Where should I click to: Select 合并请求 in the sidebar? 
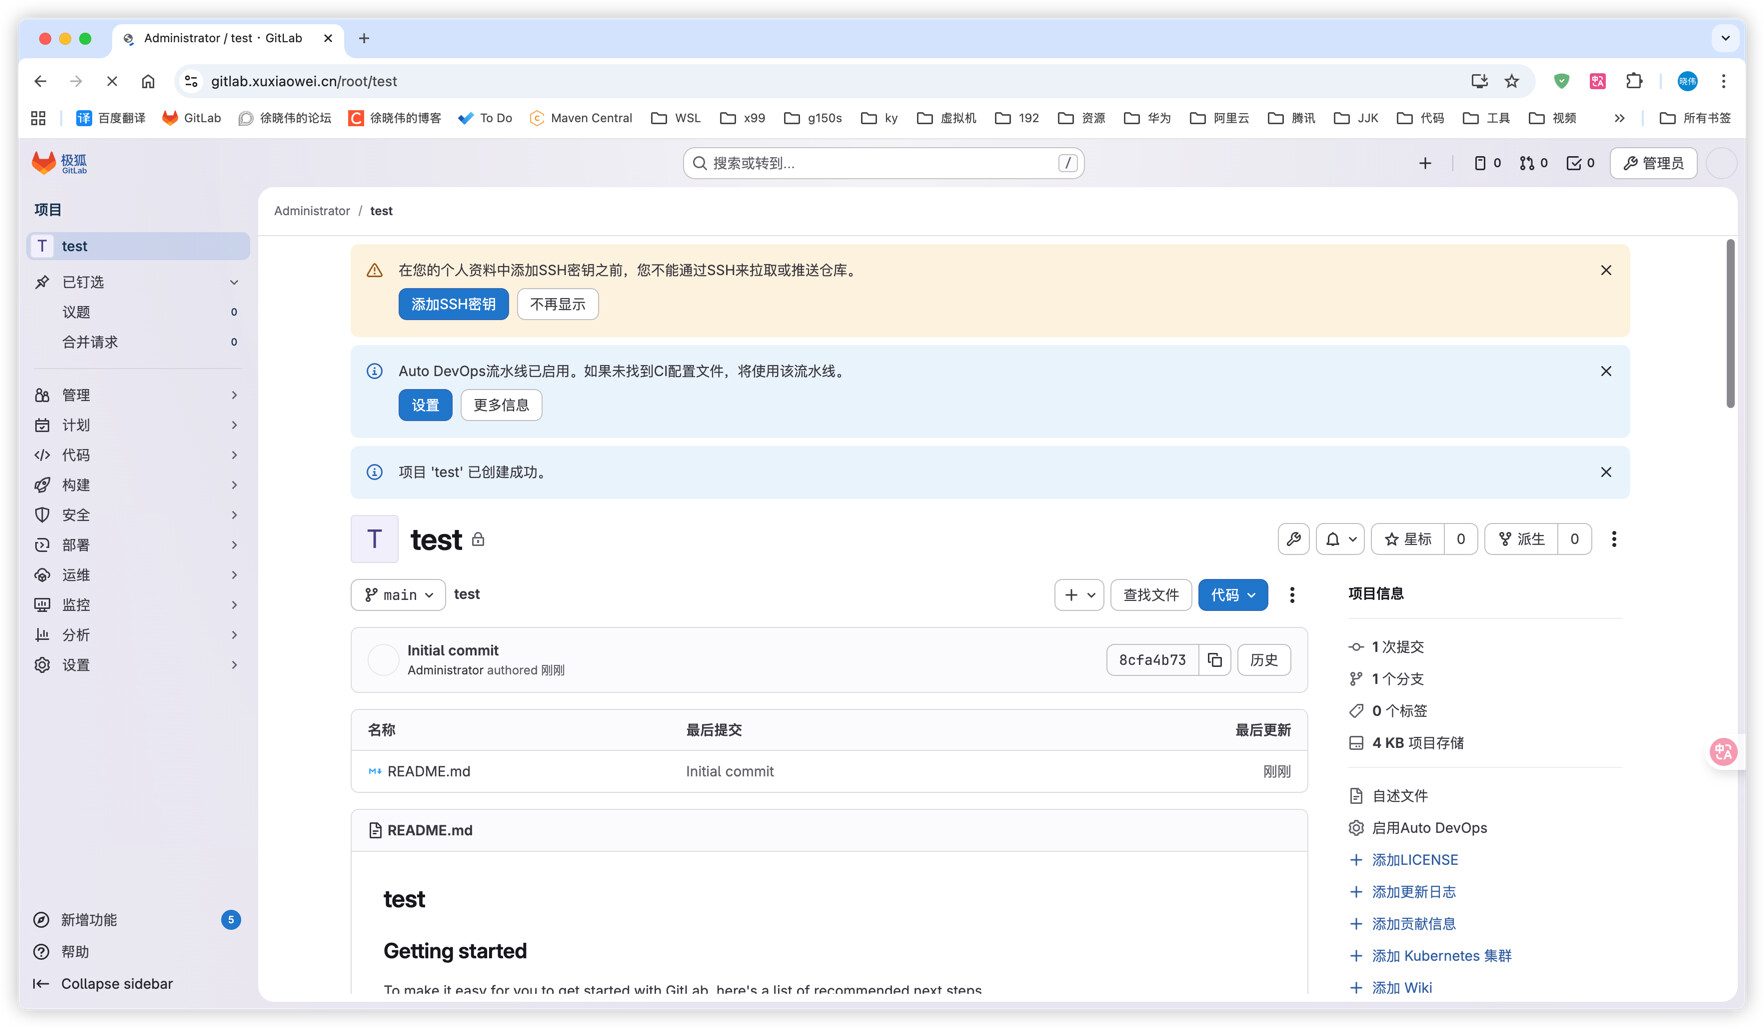click(x=90, y=342)
